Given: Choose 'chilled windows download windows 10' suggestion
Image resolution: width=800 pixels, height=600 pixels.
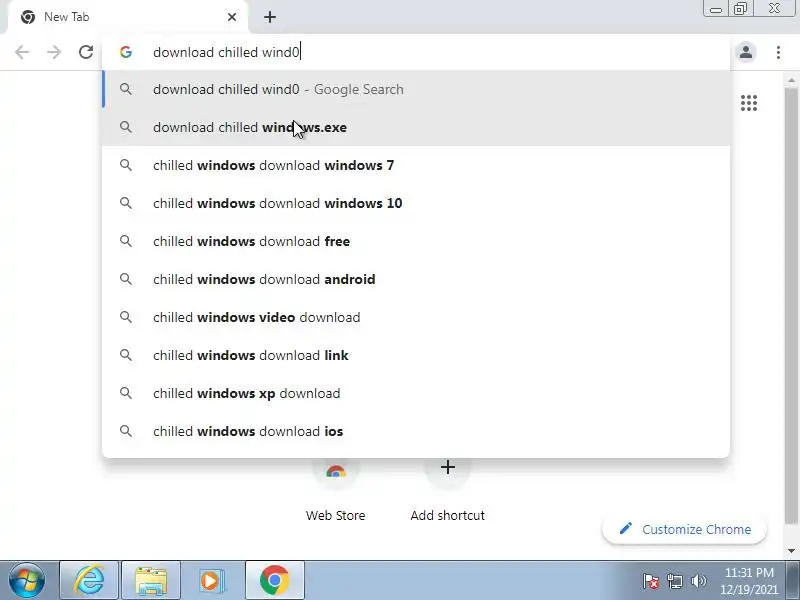Looking at the screenshot, I should pos(416,203).
